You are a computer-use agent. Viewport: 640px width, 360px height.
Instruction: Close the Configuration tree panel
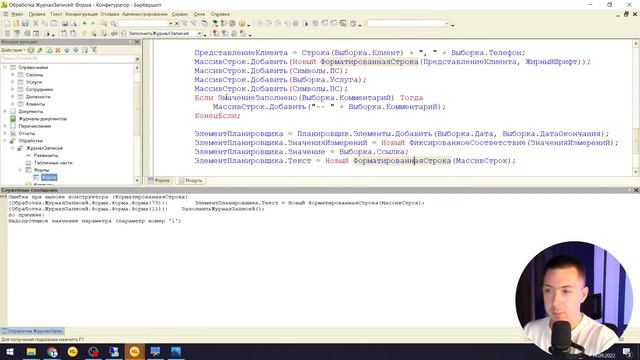137,42
